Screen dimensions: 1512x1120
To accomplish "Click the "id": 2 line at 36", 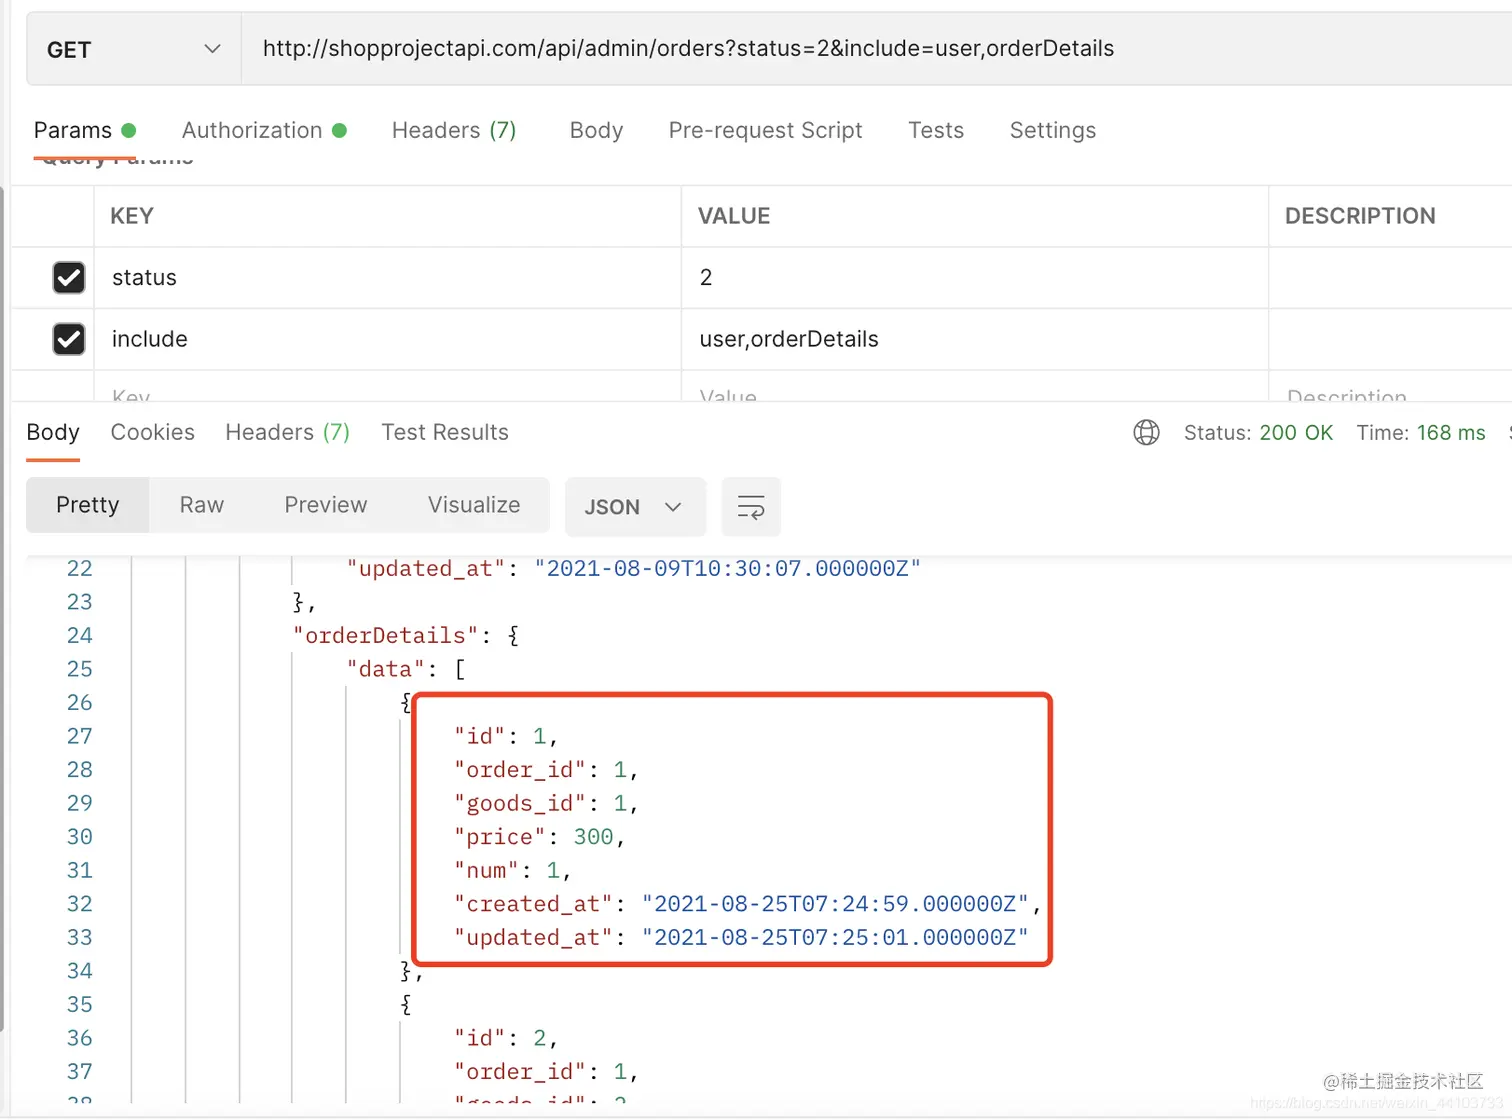I will point(506,1039).
